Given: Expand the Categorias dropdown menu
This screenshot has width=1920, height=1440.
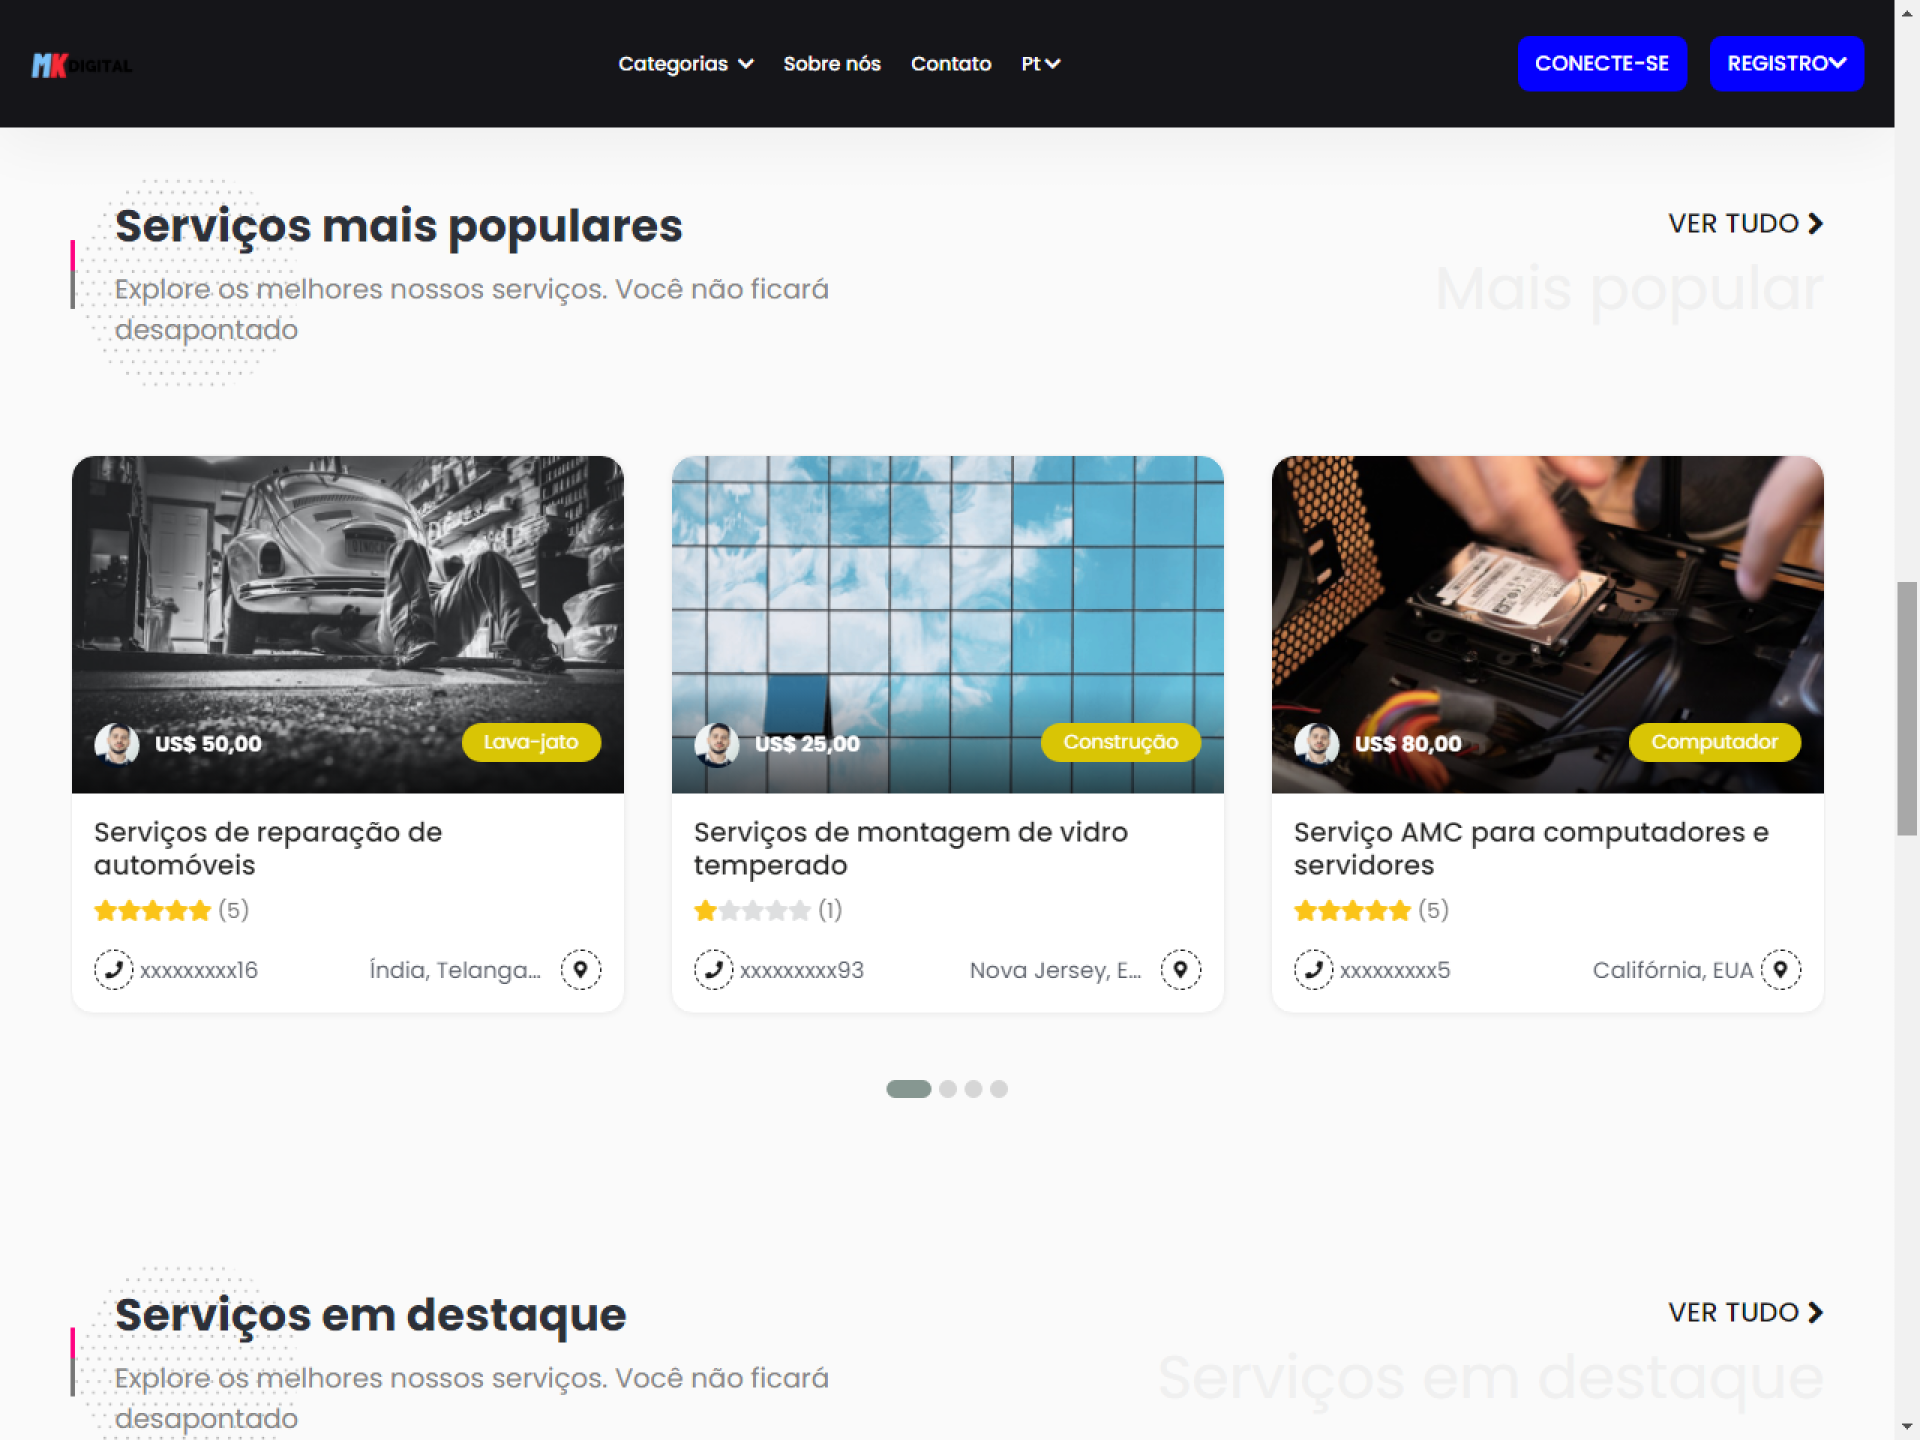Looking at the screenshot, I should 686,64.
